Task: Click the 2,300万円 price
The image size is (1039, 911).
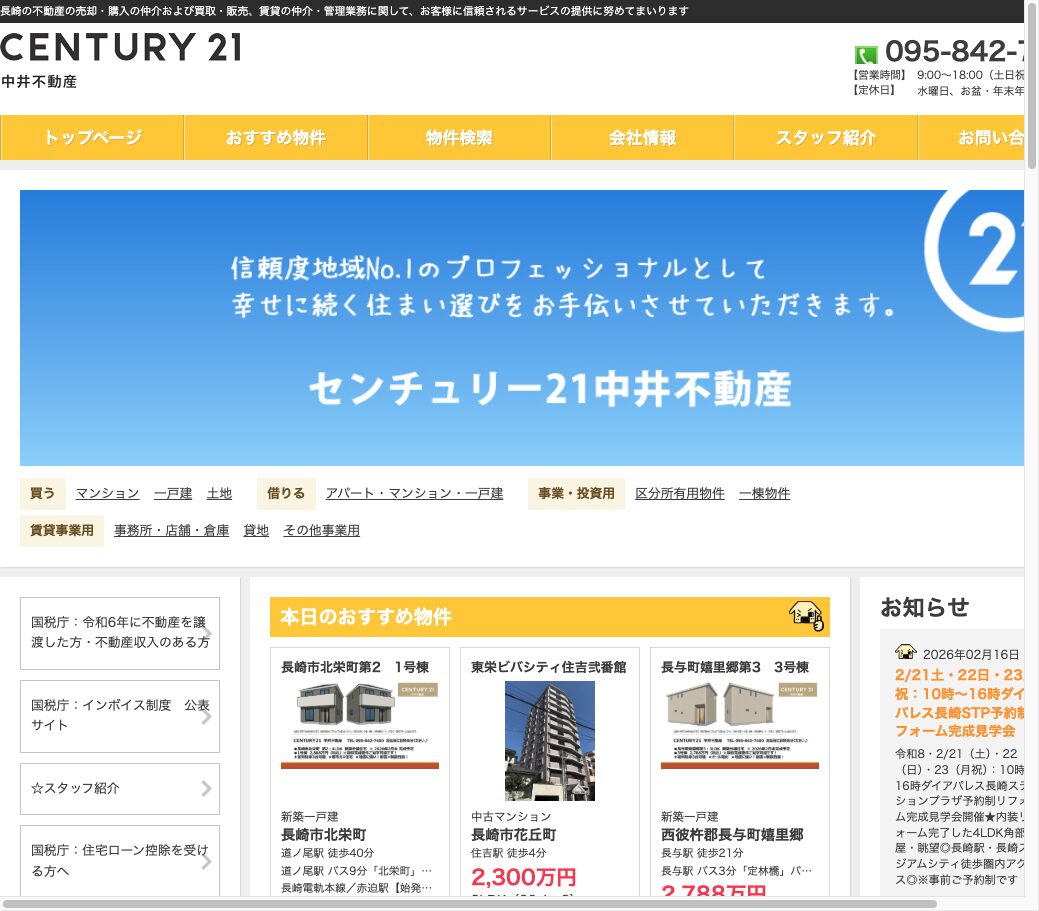Action: [523, 877]
